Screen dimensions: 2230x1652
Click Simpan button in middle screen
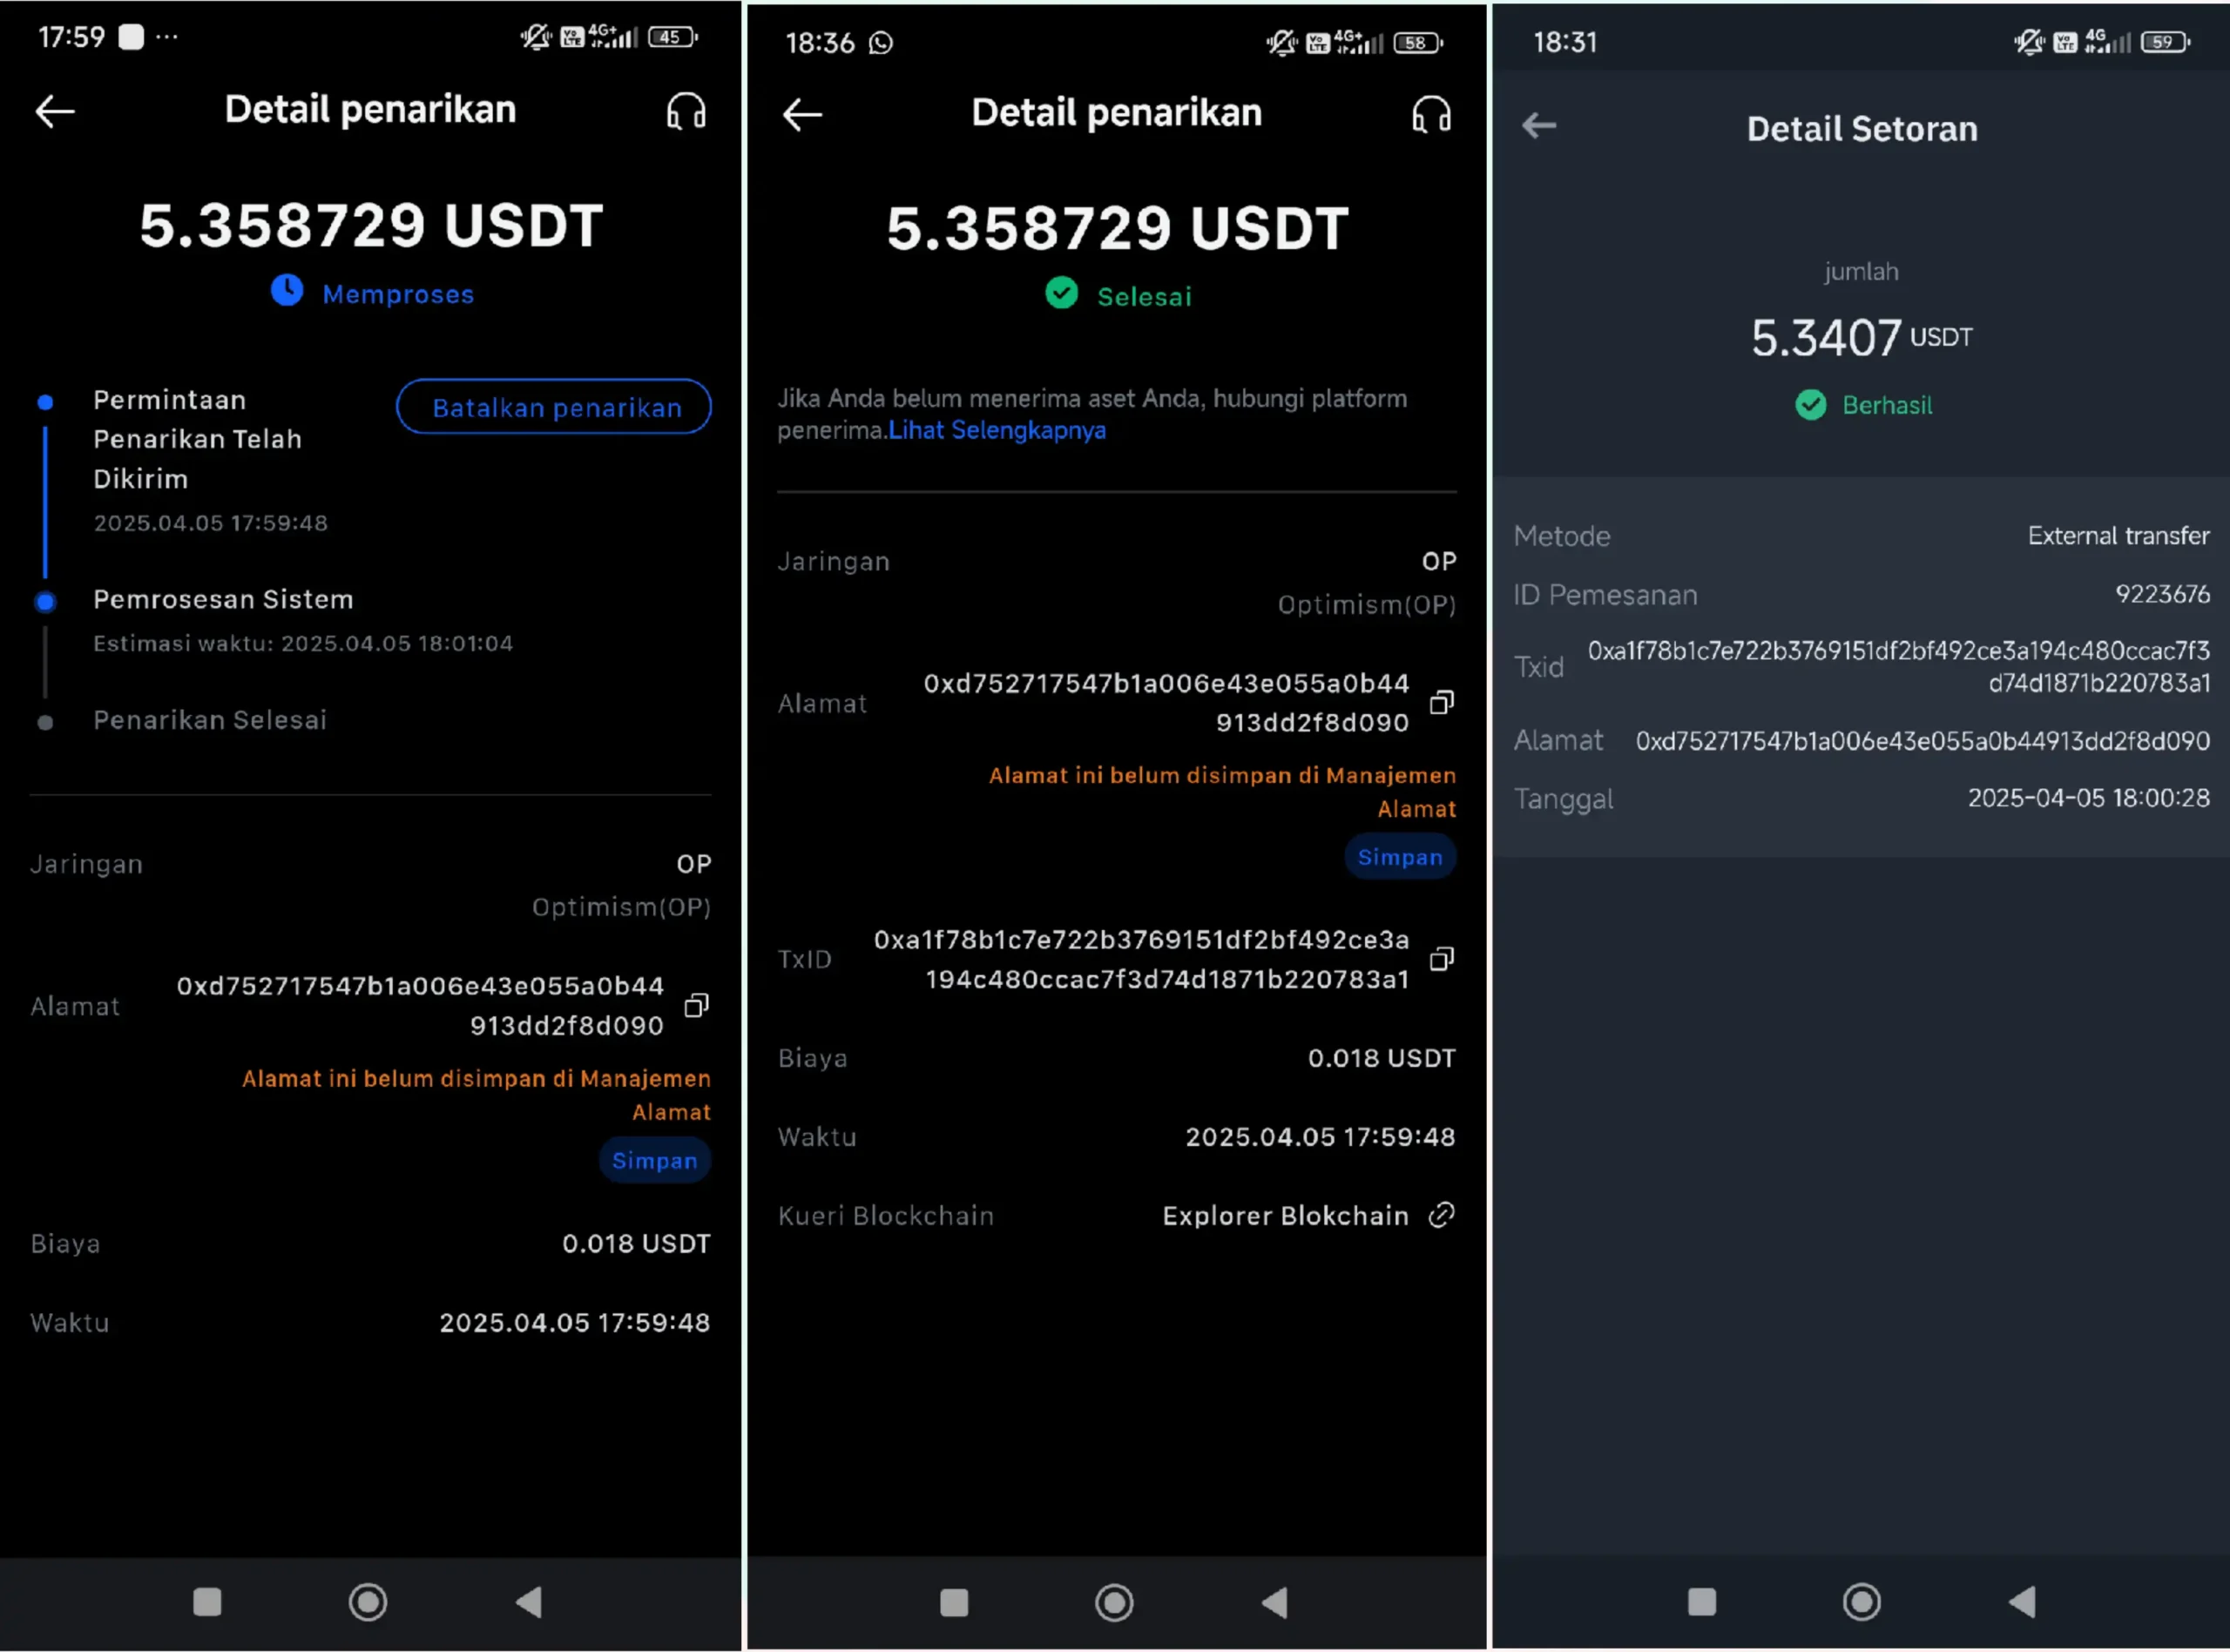point(1400,857)
